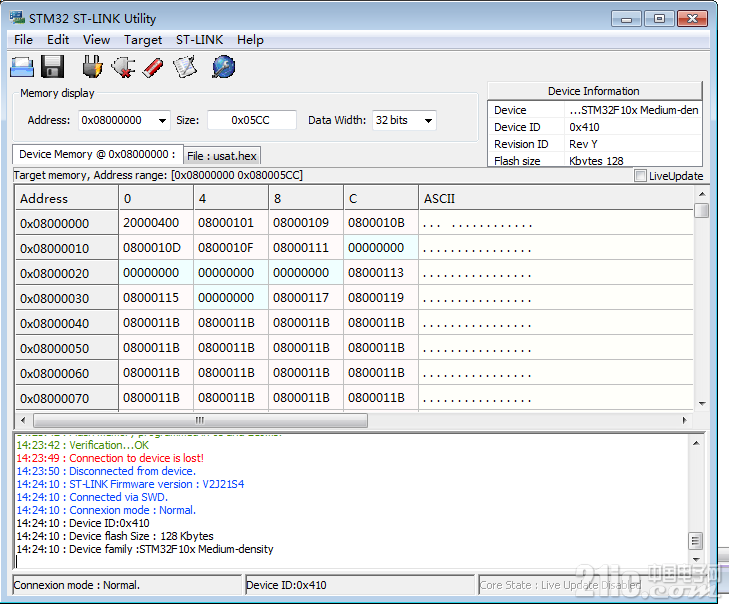Click the Device Information header
729x607 pixels.
(x=594, y=91)
